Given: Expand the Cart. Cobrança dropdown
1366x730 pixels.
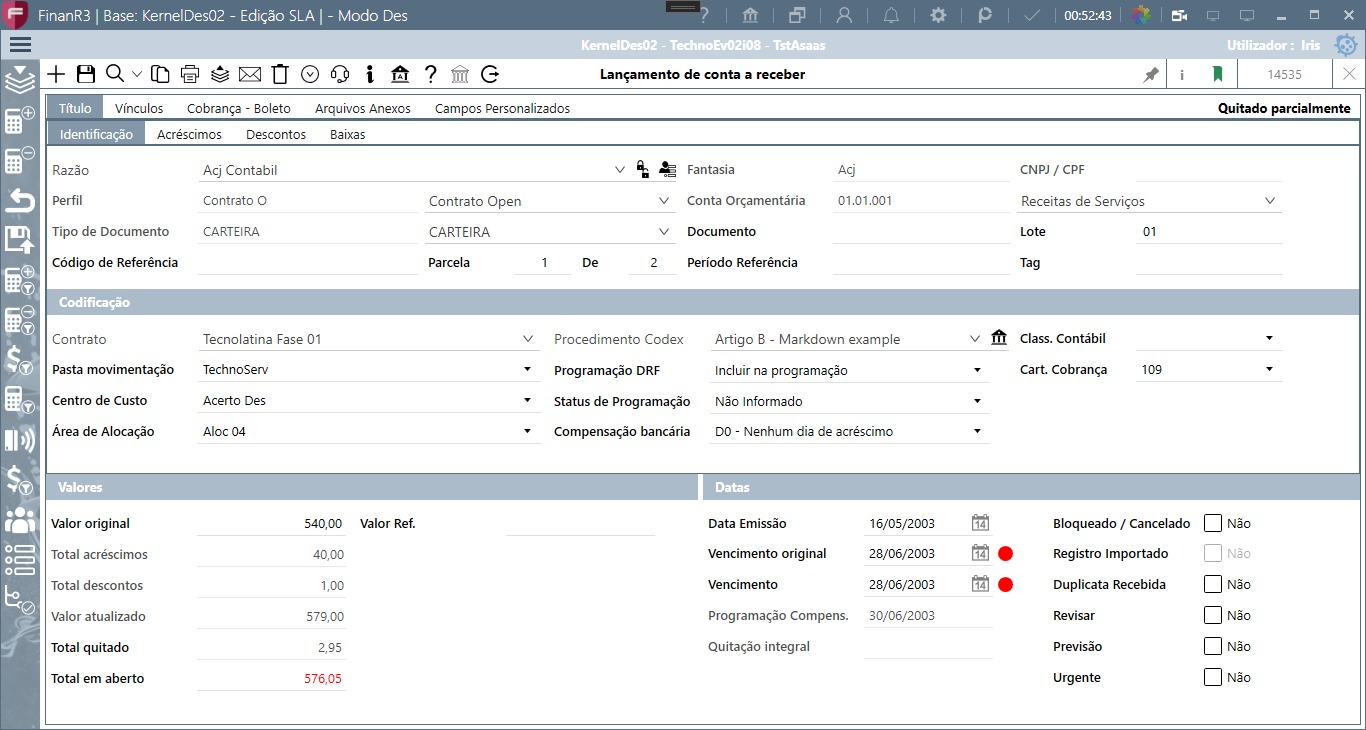Looking at the screenshot, I should [x=1269, y=369].
